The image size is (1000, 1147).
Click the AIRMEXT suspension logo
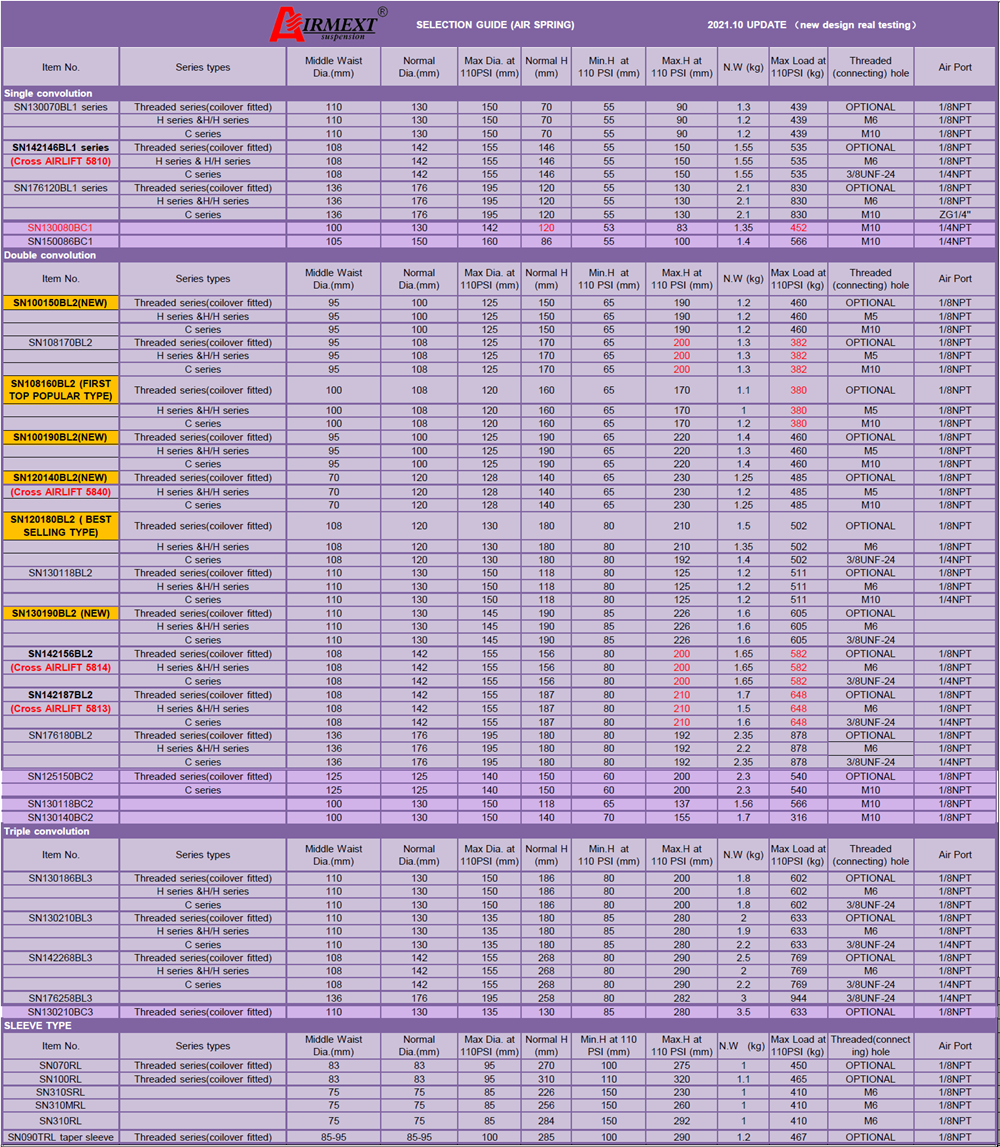pyautogui.click(x=328, y=24)
